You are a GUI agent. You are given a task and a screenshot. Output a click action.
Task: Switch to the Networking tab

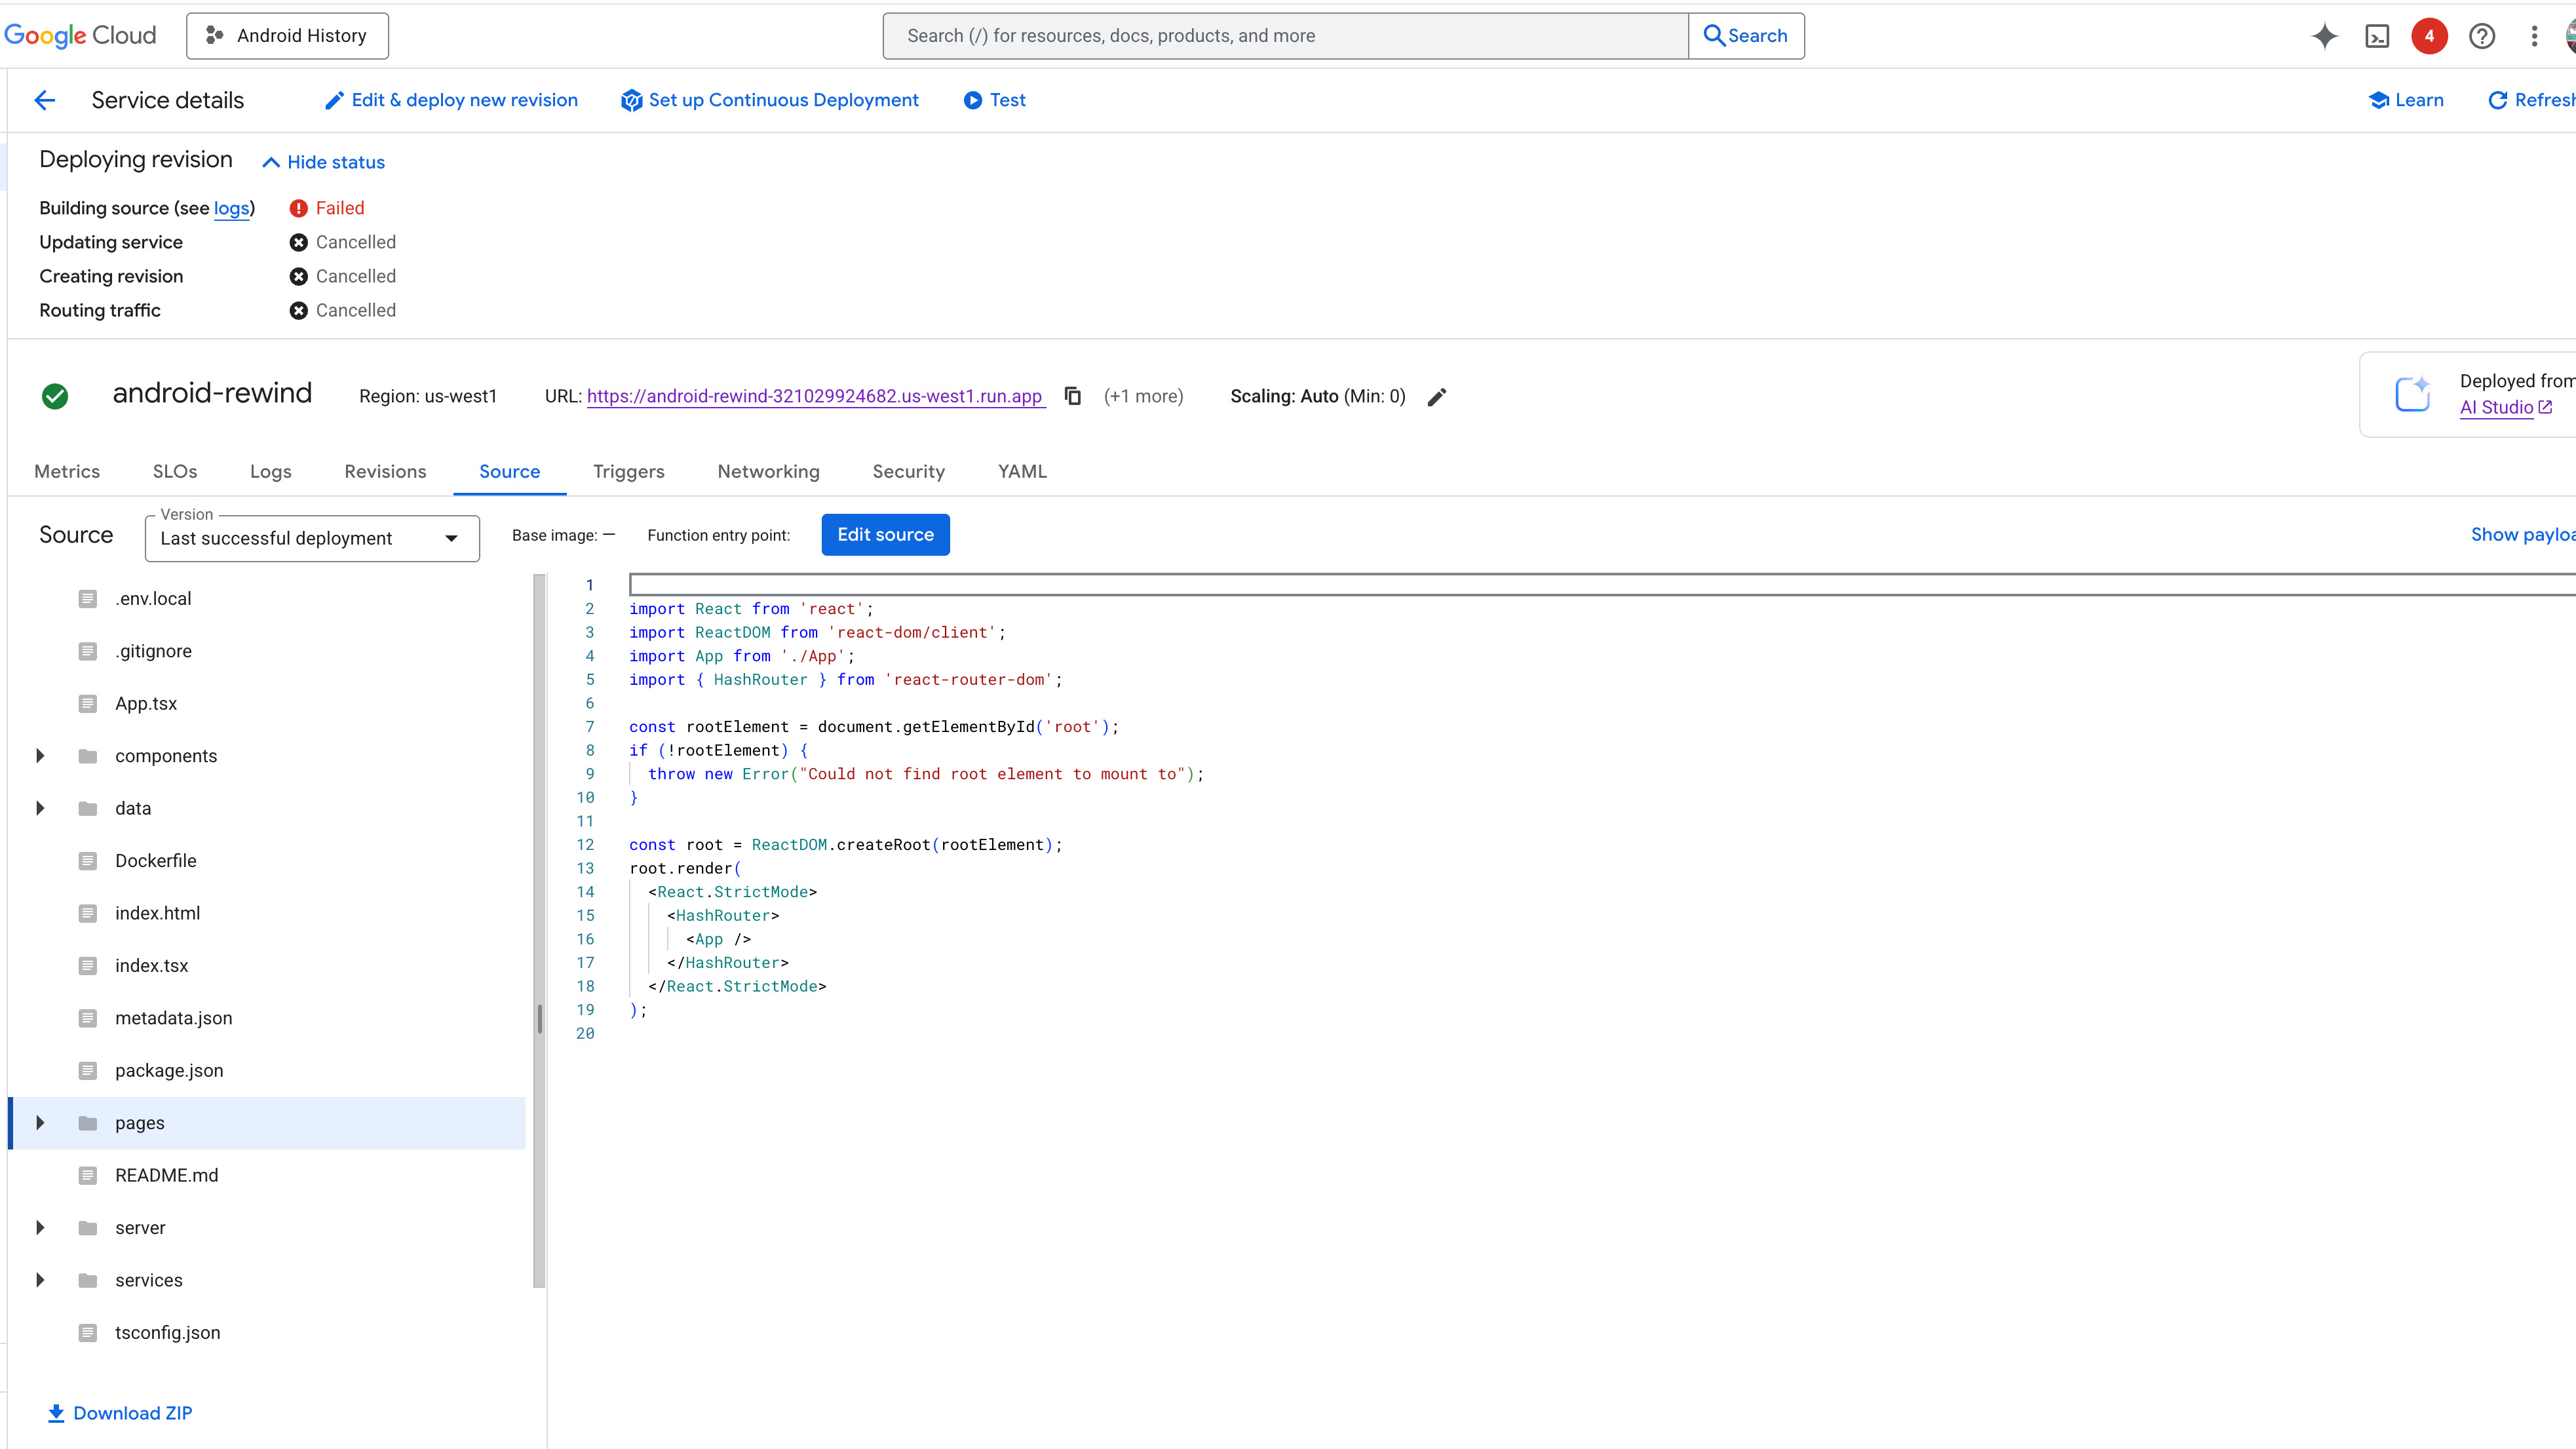[x=768, y=471]
